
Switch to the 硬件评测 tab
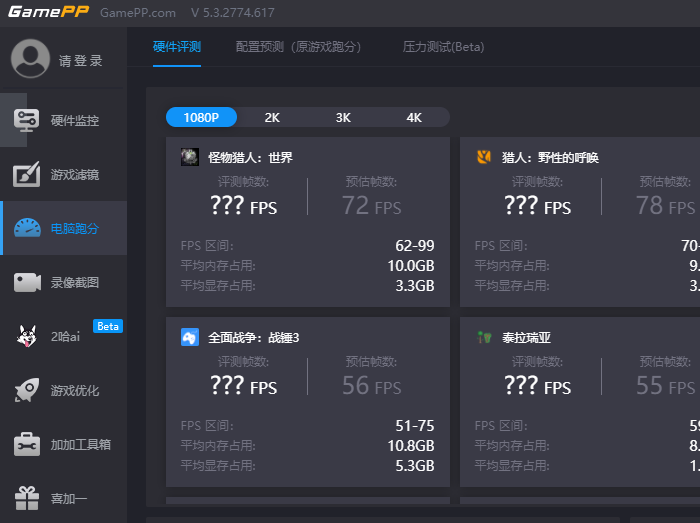pyautogui.click(x=177, y=47)
